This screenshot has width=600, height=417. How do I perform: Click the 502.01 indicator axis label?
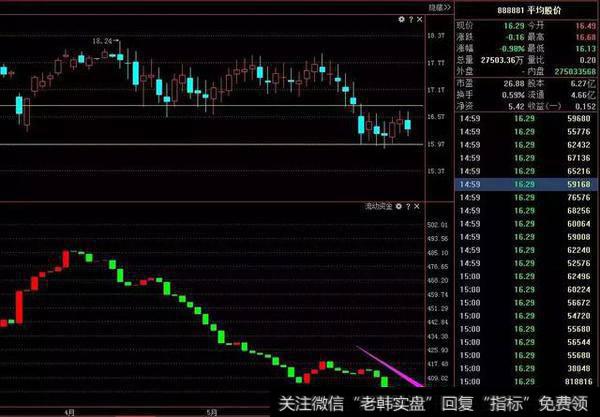click(437, 225)
